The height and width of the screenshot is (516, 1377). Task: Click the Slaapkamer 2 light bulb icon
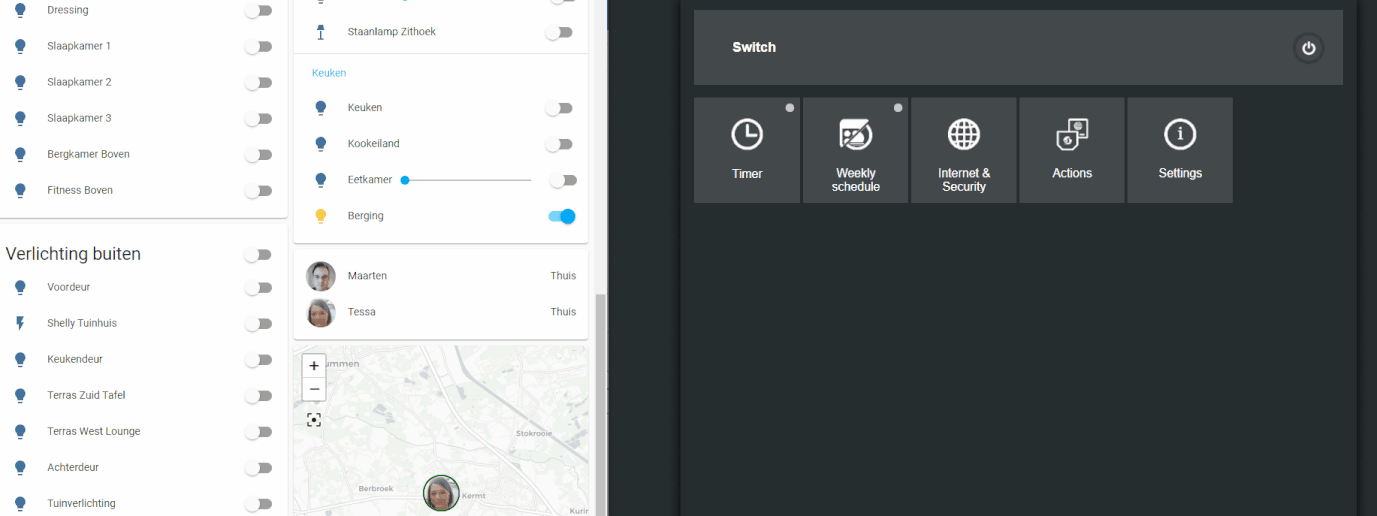[x=20, y=82]
